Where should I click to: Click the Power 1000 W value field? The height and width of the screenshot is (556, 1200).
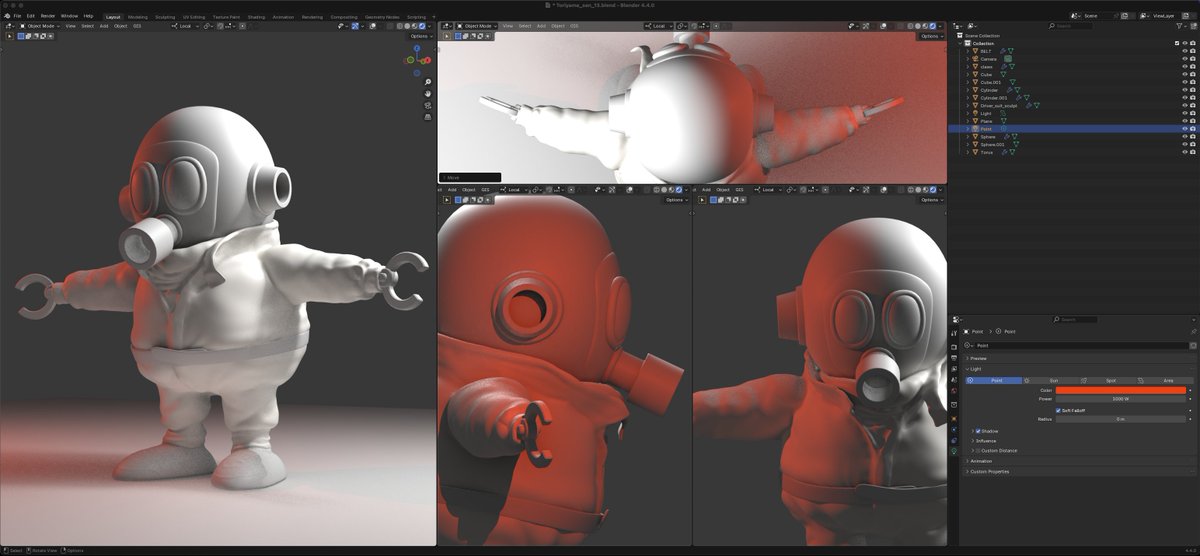[1121, 399]
